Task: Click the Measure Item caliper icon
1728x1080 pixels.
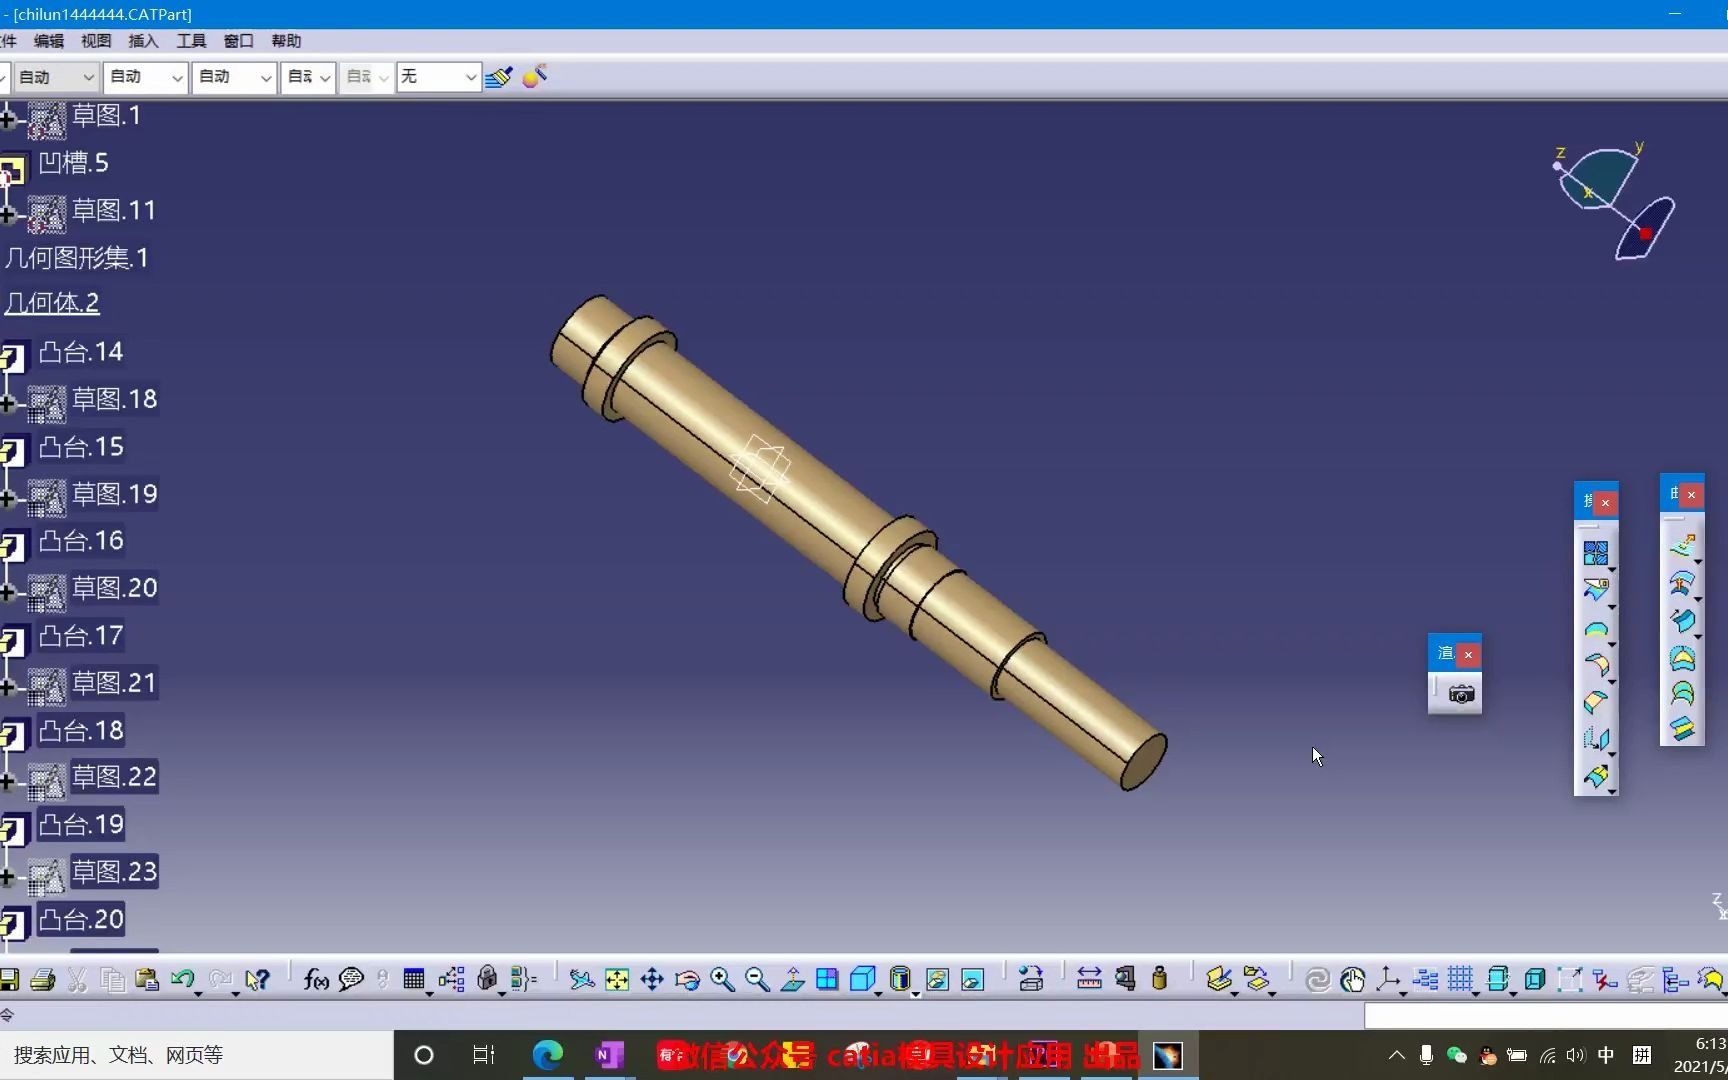Action: pyautogui.click(x=1125, y=980)
